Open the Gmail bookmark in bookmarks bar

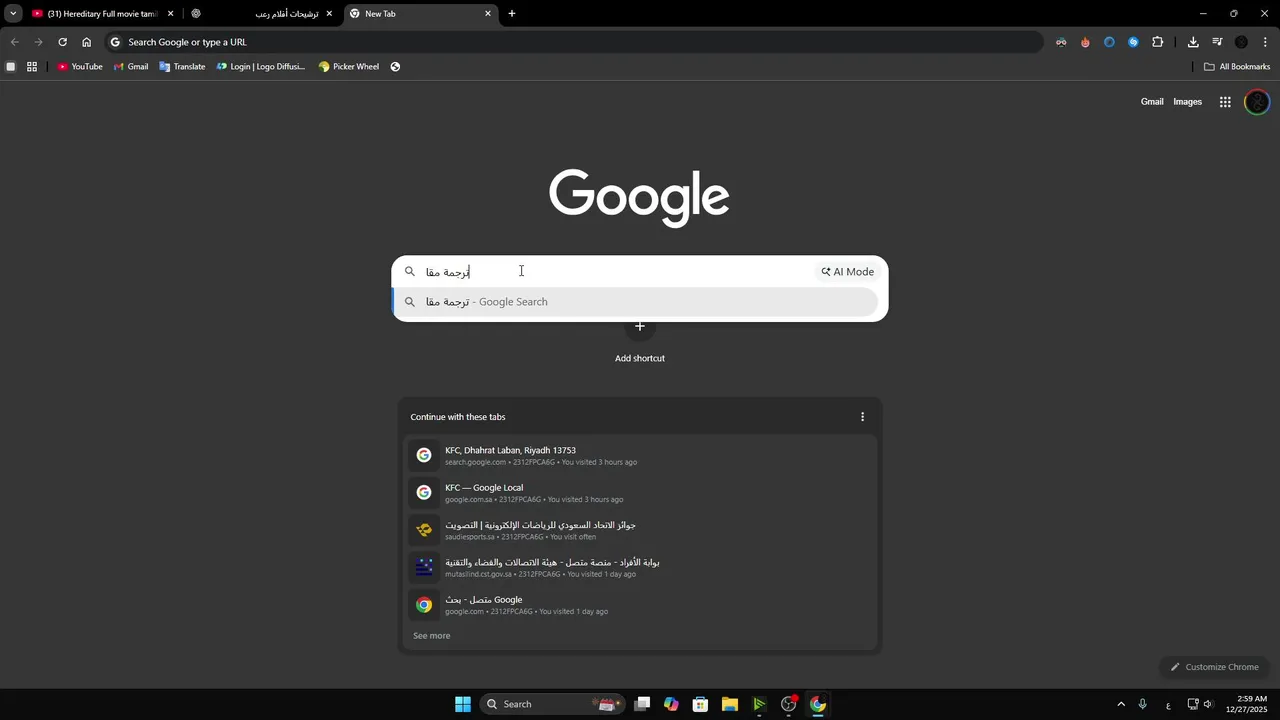(x=131, y=67)
